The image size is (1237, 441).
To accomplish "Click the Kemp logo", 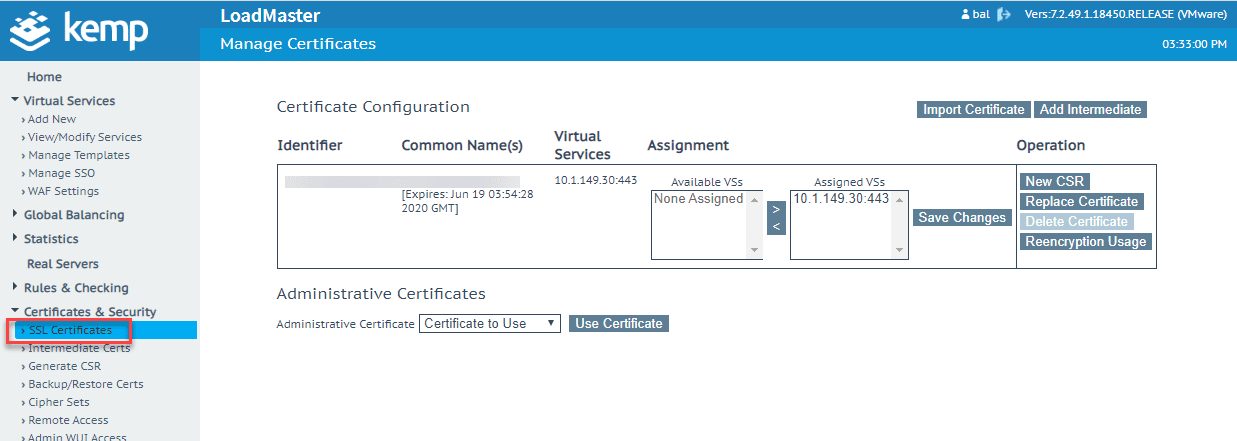I will click(79, 30).
